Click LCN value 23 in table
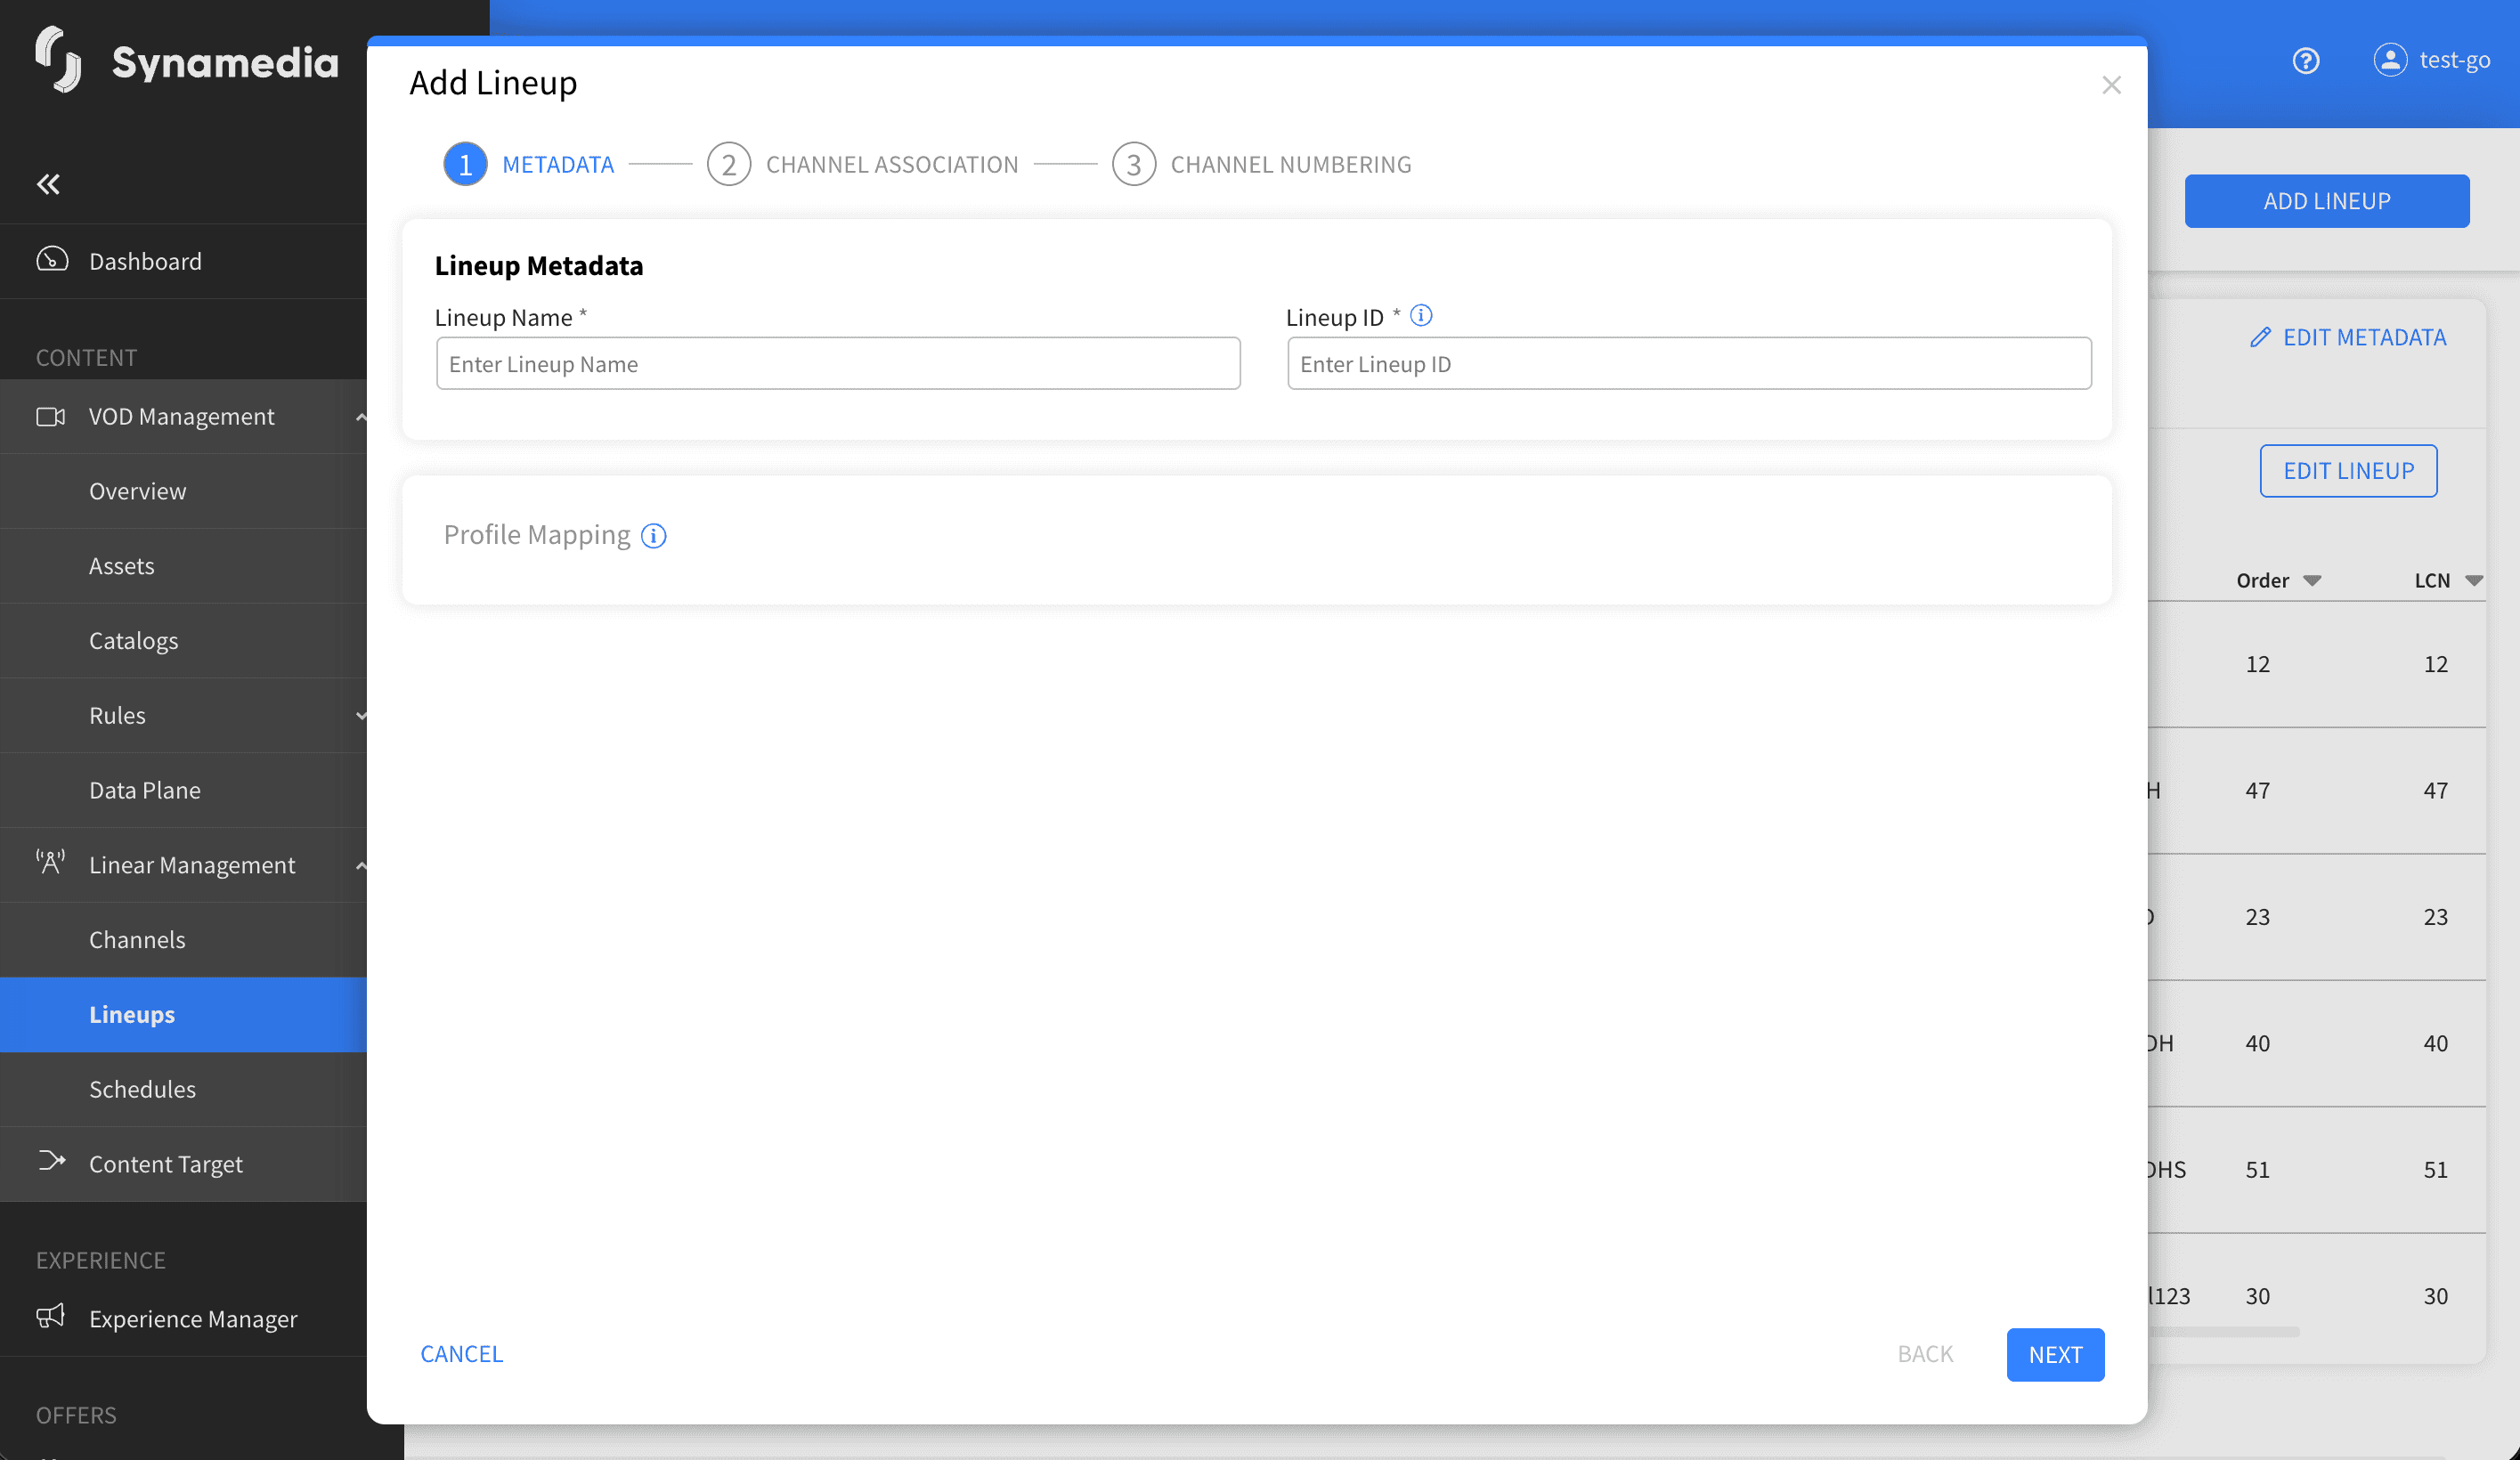This screenshot has height=1460, width=2520. [x=2435, y=917]
